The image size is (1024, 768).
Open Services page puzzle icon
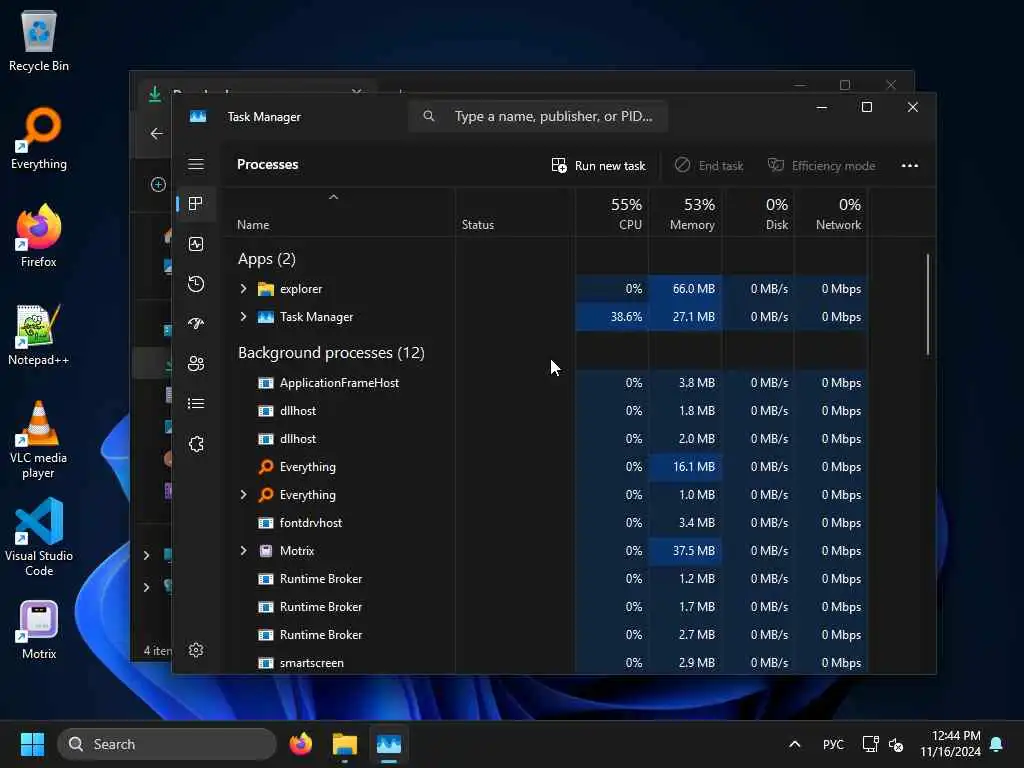(196, 444)
